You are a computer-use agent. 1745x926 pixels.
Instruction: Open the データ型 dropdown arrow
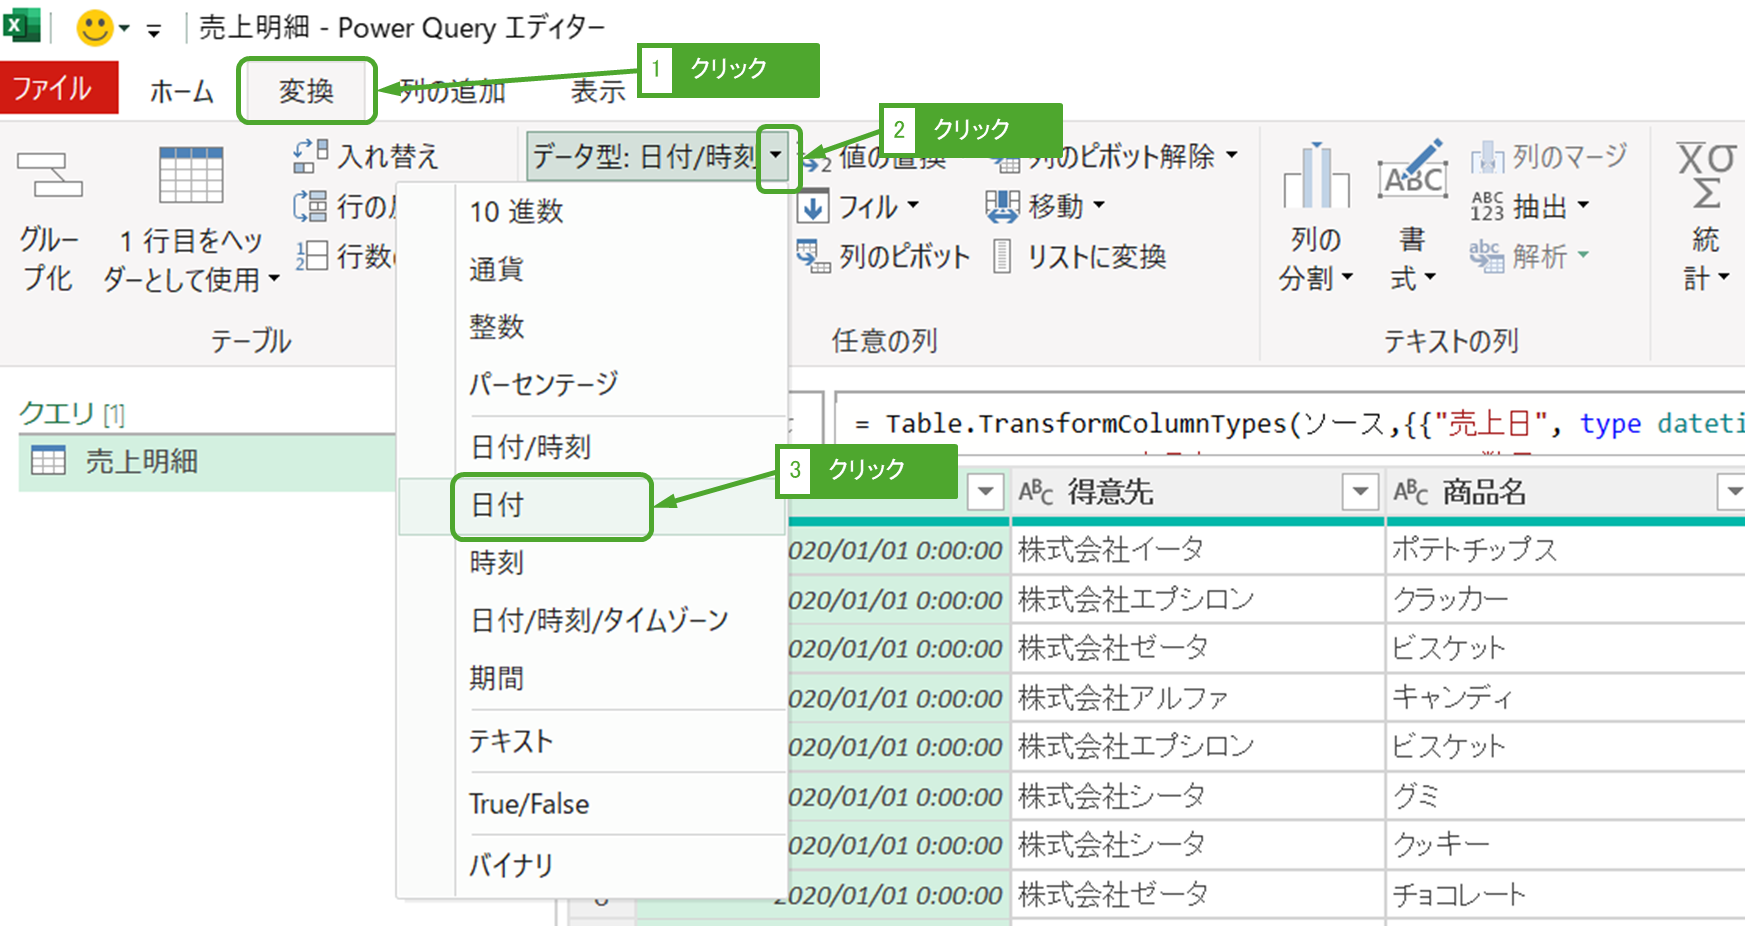pyautogui.click(x=776, y=156)
